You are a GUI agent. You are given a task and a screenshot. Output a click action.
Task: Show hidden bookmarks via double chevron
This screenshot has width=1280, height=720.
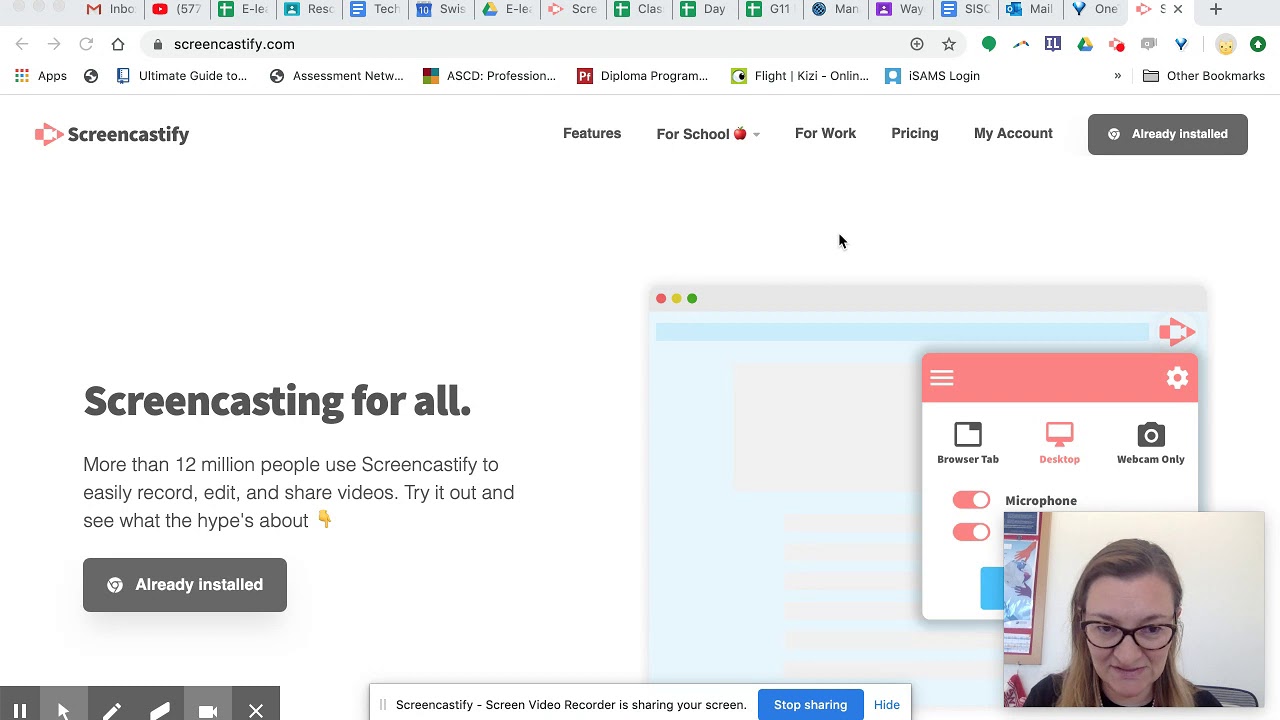click(1118, 76)
